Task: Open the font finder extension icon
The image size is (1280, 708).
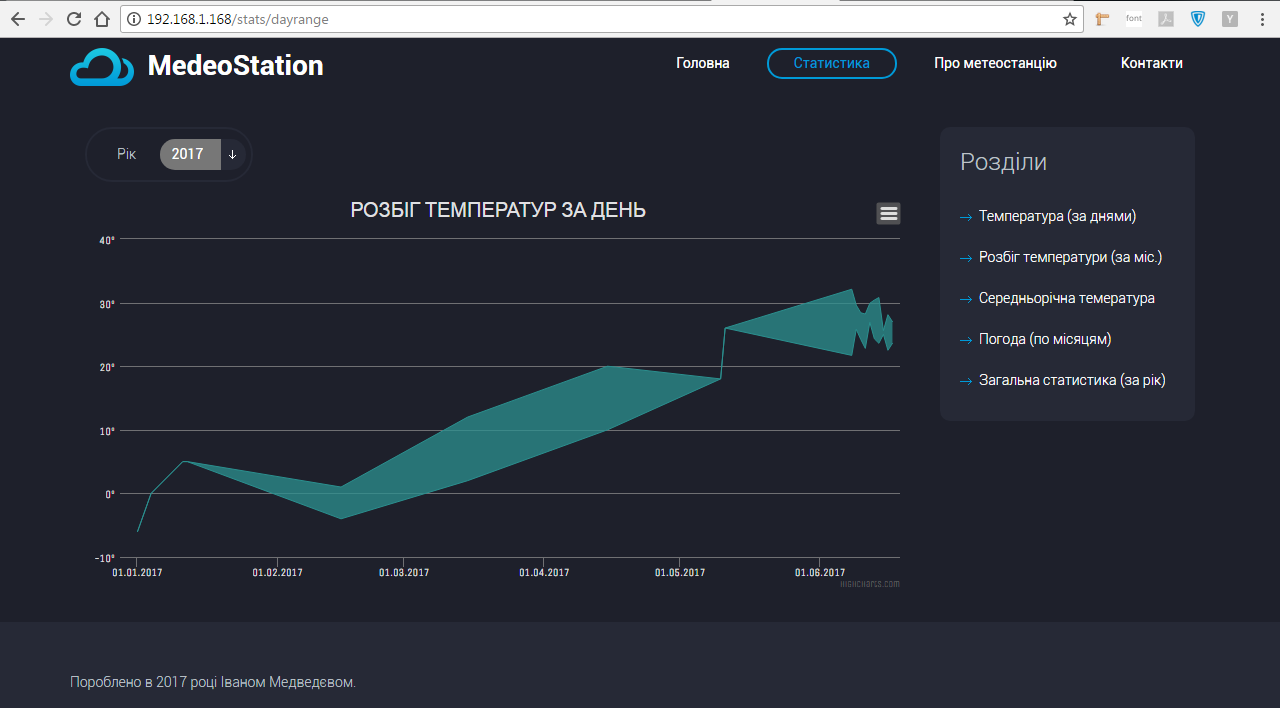Action: (x=1134, y=19)
